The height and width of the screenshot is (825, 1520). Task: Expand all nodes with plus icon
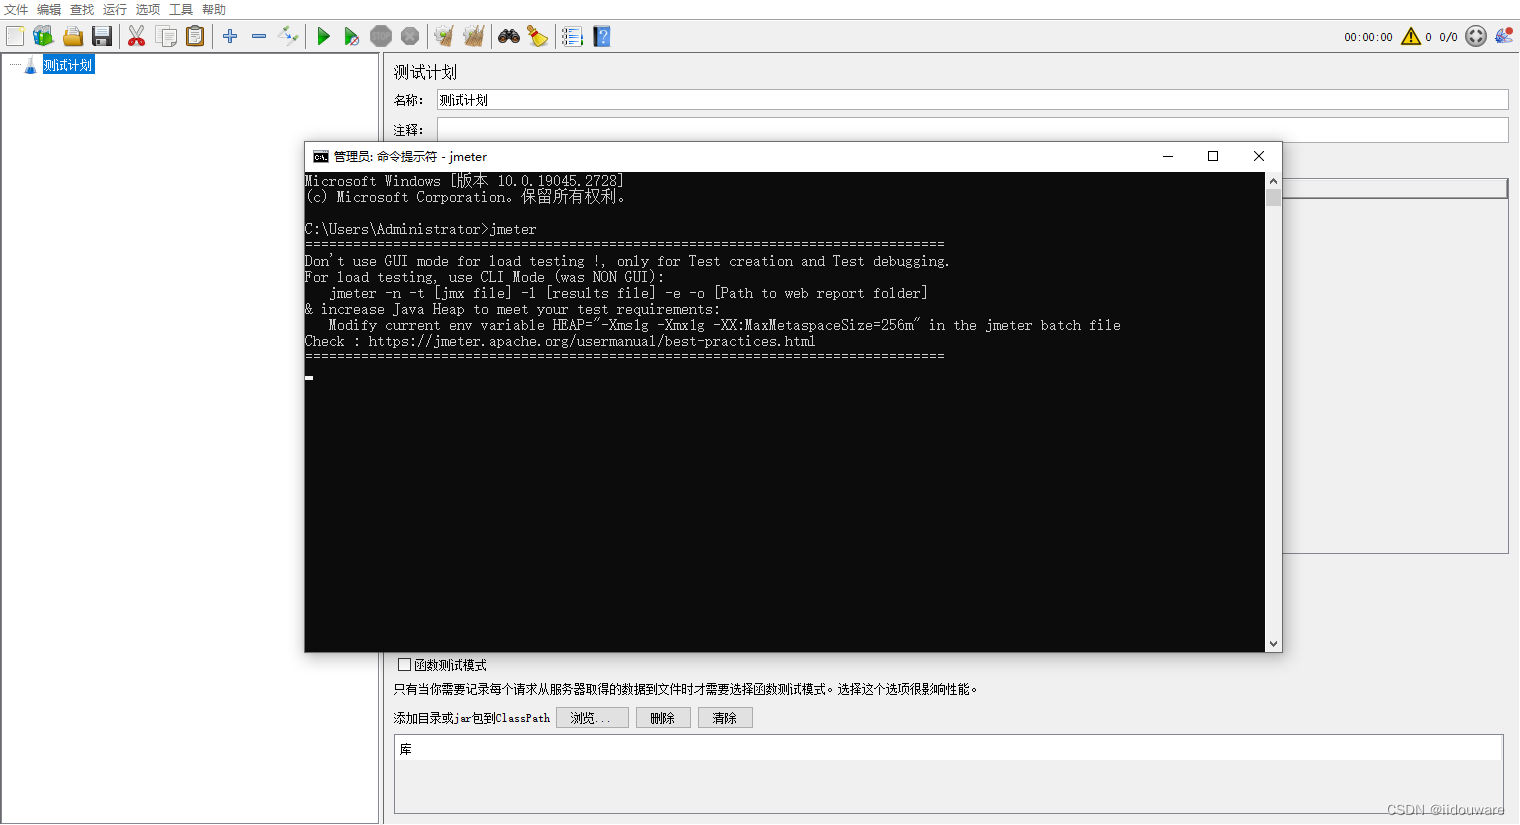[x=230, y=36]
